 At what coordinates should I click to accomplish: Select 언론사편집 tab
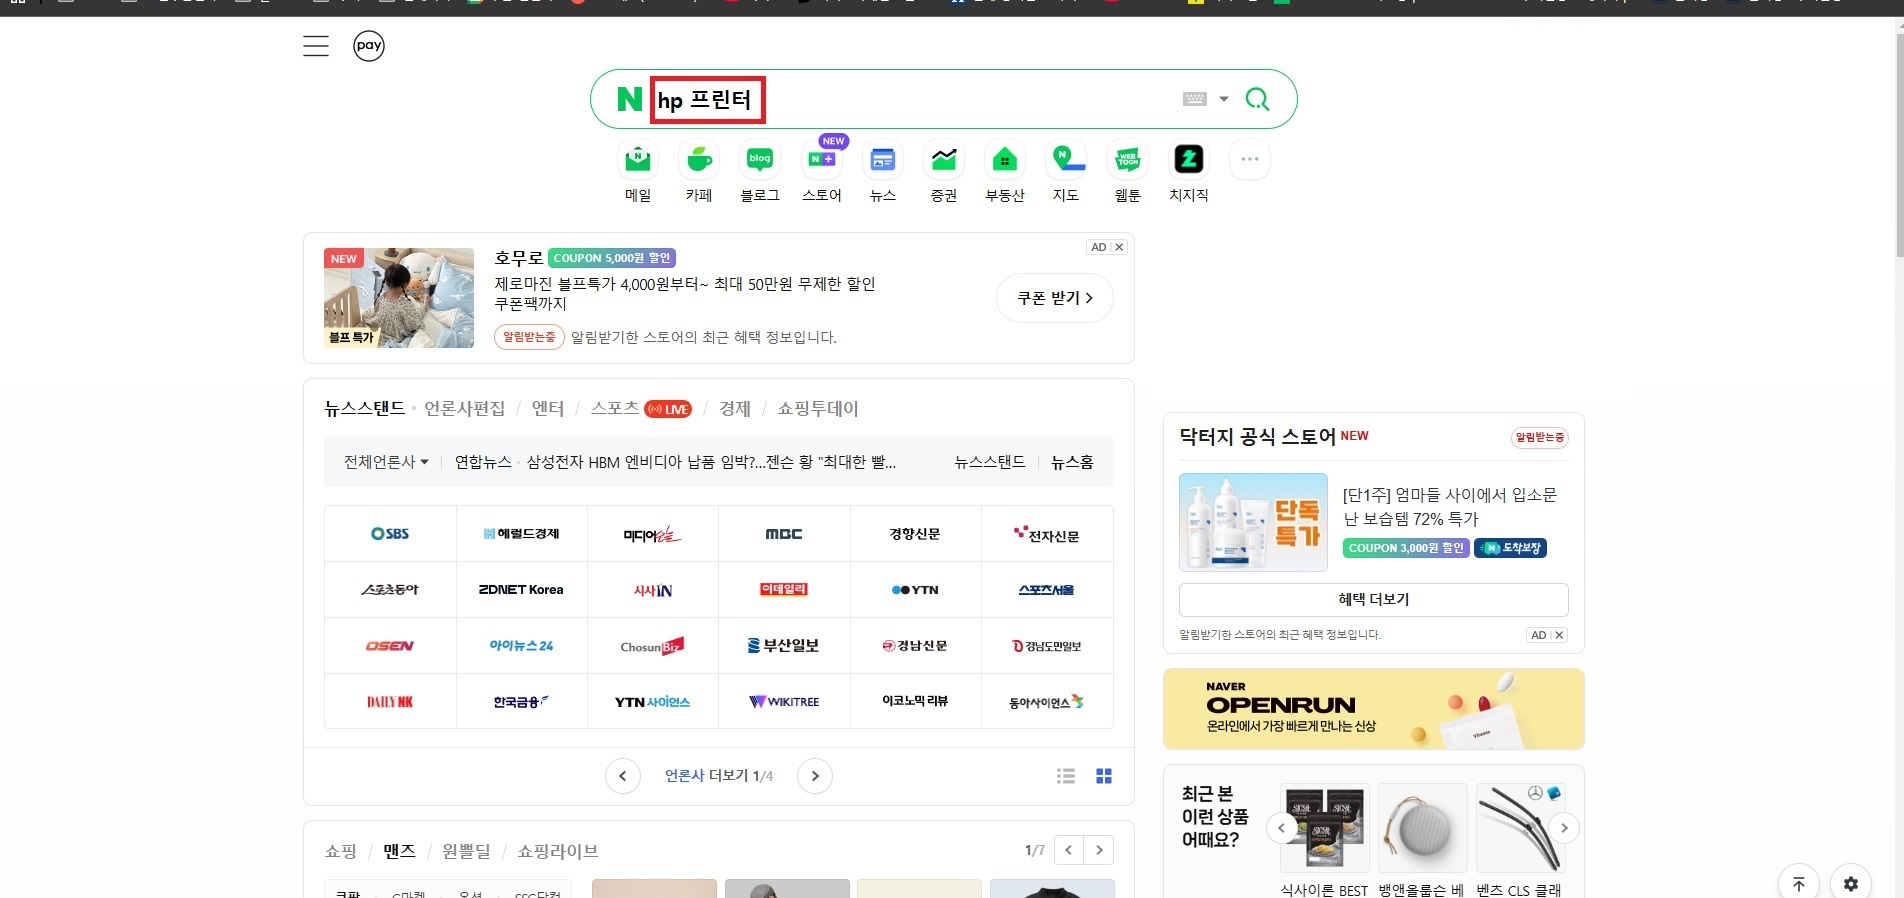[464, 408]
